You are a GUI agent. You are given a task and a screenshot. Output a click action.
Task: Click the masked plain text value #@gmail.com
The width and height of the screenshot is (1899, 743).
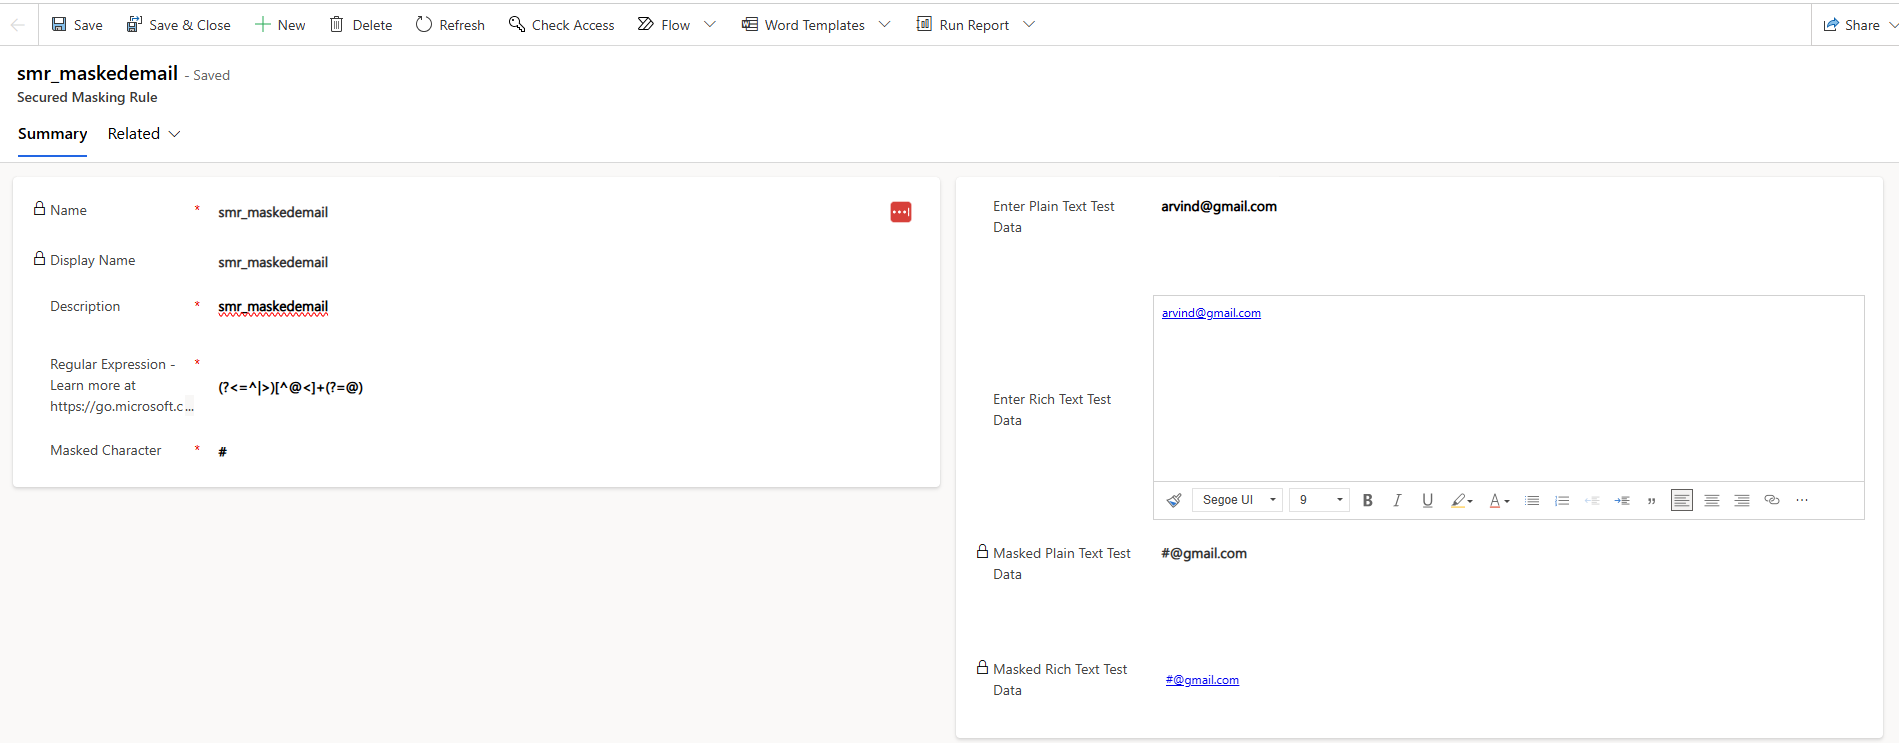1204,554
